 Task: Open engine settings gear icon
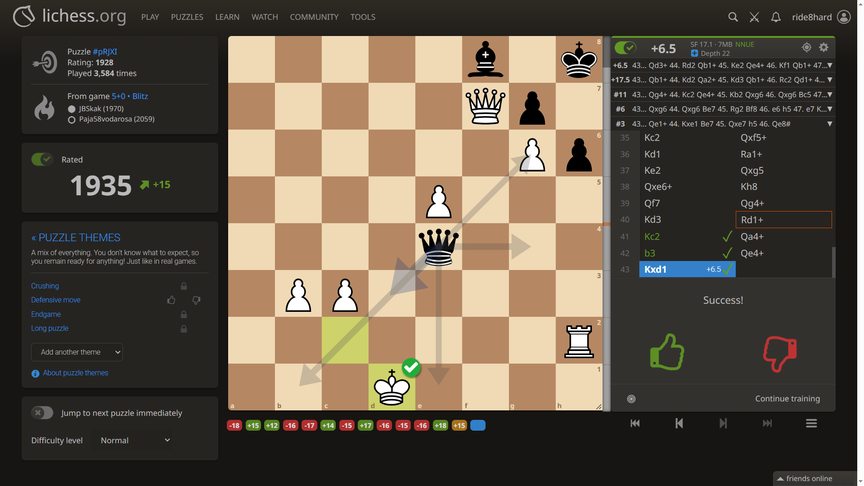tap(824, 47)
